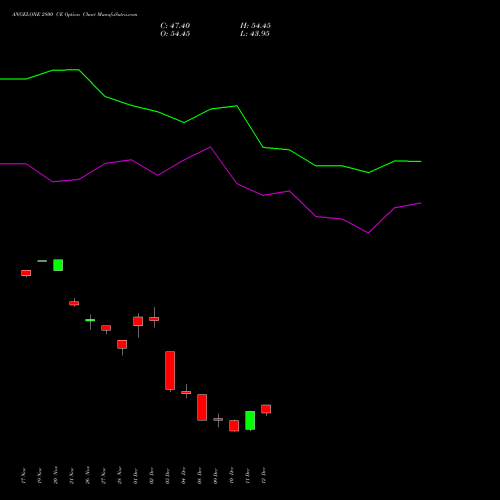Select the red candlestick above 01 Dec
500x500 pixels.
tap(138, 321)
